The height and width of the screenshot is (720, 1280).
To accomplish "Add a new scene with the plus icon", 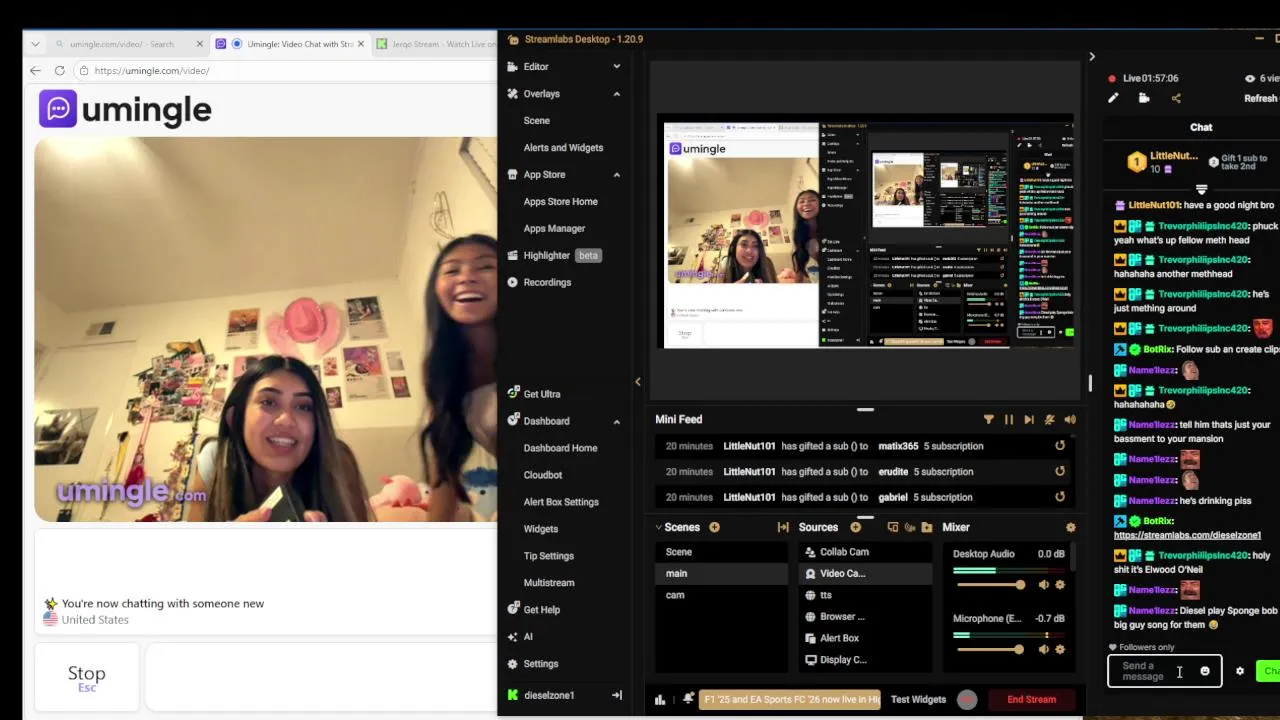I will (x=714, y=527).
